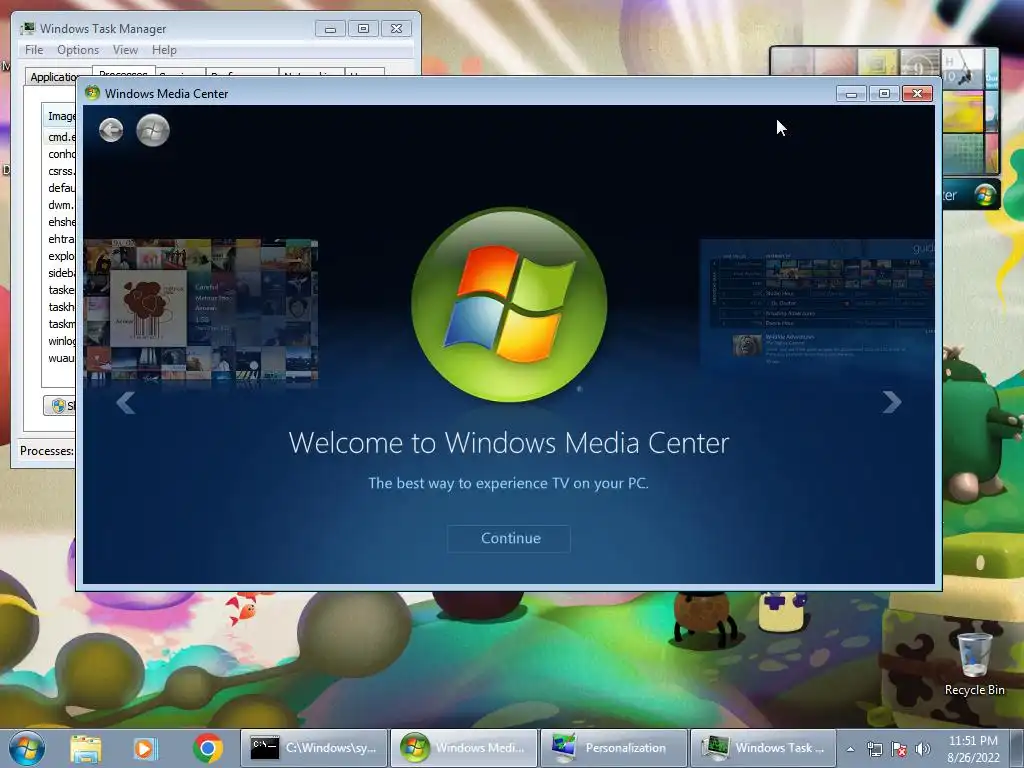This screenshot has width=1024, height=768.
Task: Open Task Manager File menu
Action: (34, 50)
